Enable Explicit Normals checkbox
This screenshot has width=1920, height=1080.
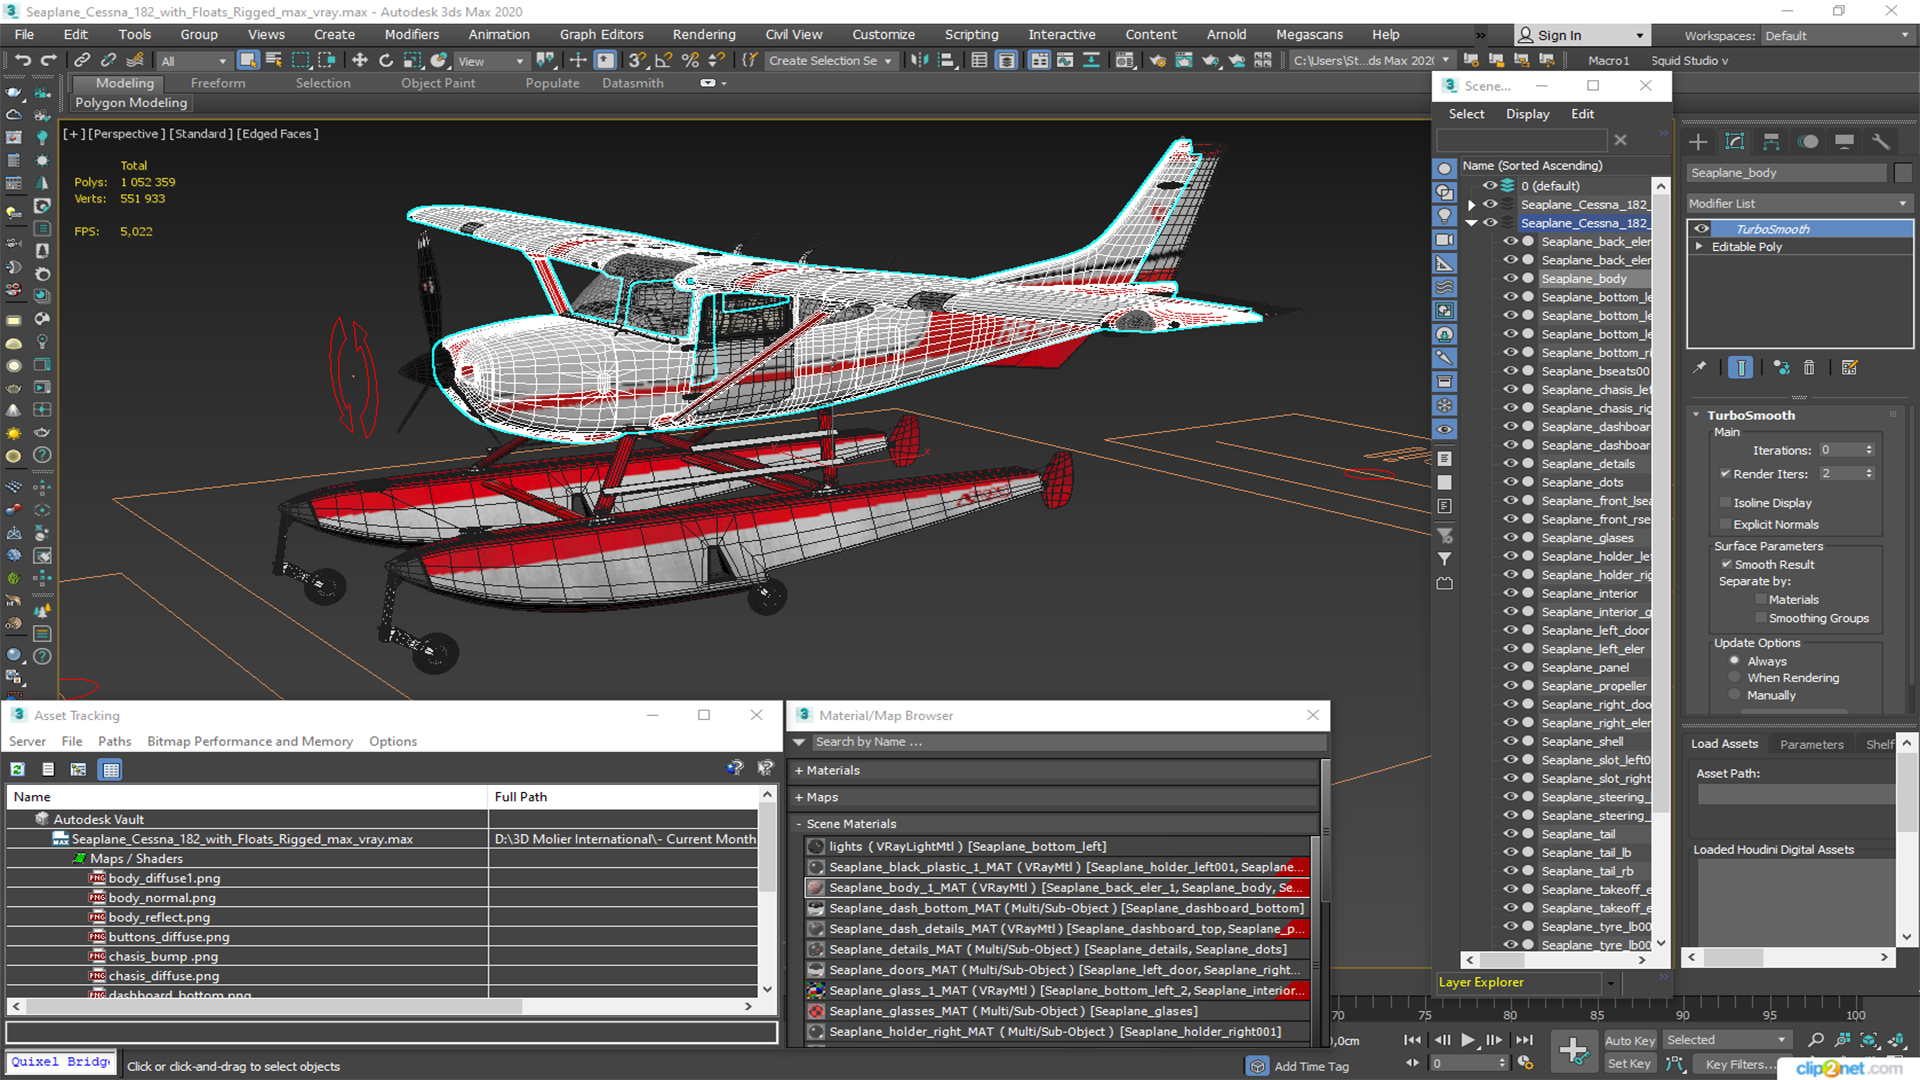click(1725, 525)
